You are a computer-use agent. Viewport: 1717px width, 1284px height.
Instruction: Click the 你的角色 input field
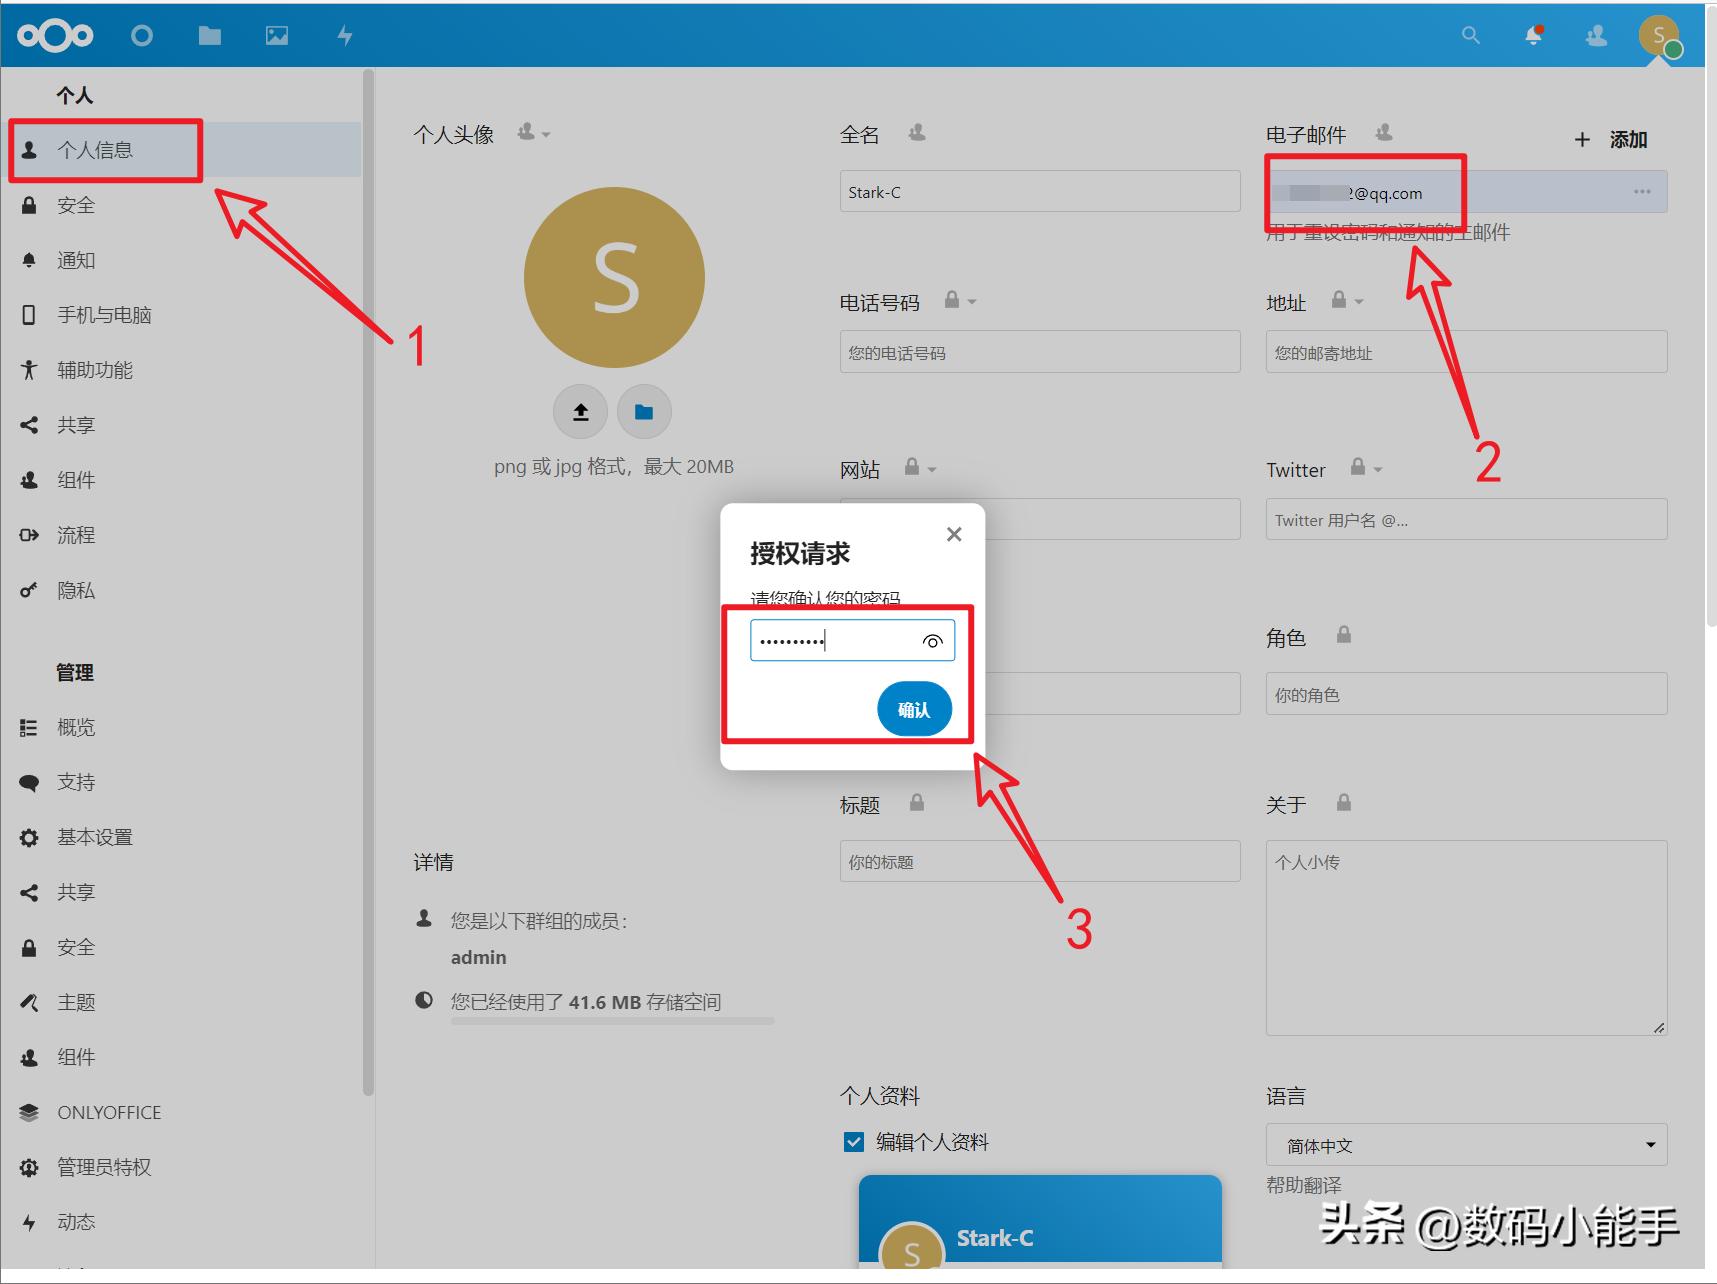(1466, 694)
